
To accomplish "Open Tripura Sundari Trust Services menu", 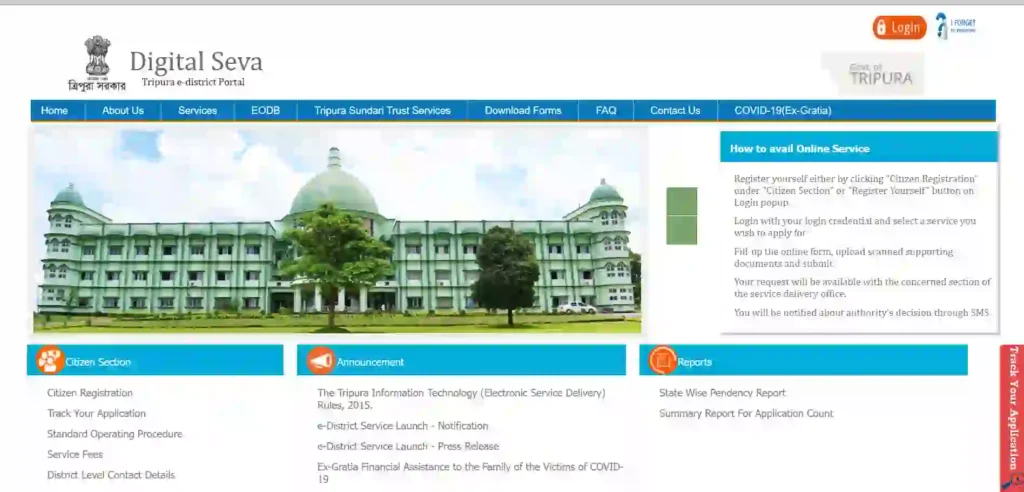I will [382, 110].
